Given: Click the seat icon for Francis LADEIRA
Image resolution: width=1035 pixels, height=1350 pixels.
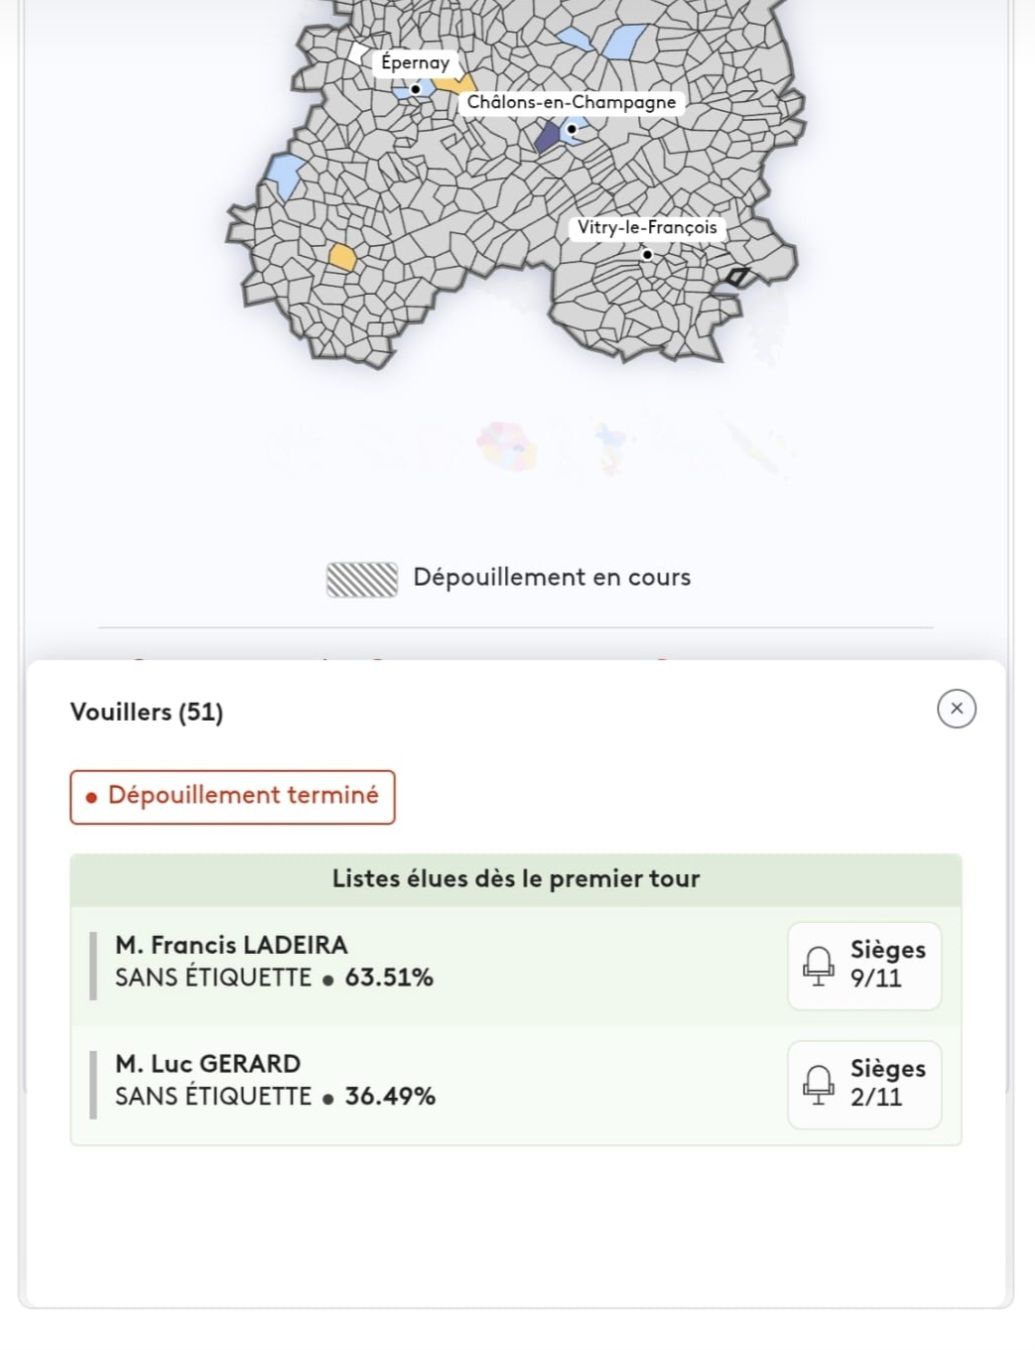Looking at the screenshot, I should (x=818, y=965).
